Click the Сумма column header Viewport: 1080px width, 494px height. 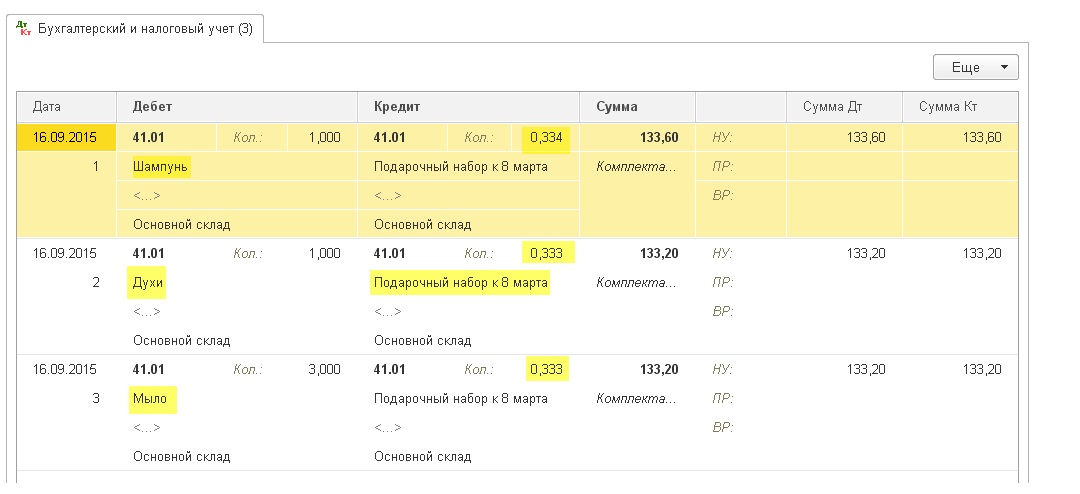pos(637,107)
